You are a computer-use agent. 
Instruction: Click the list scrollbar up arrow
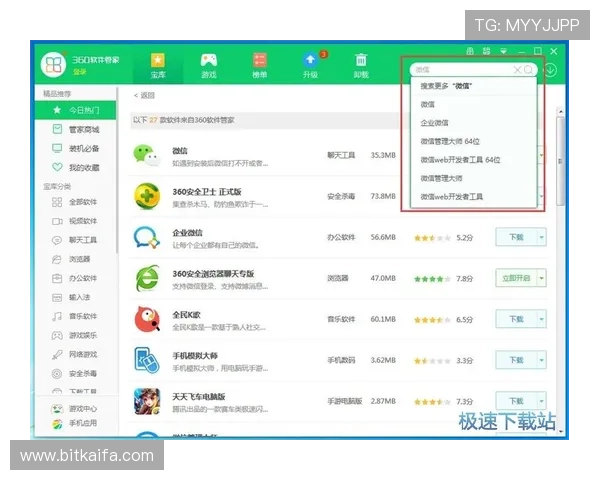[x=561, y=111]
